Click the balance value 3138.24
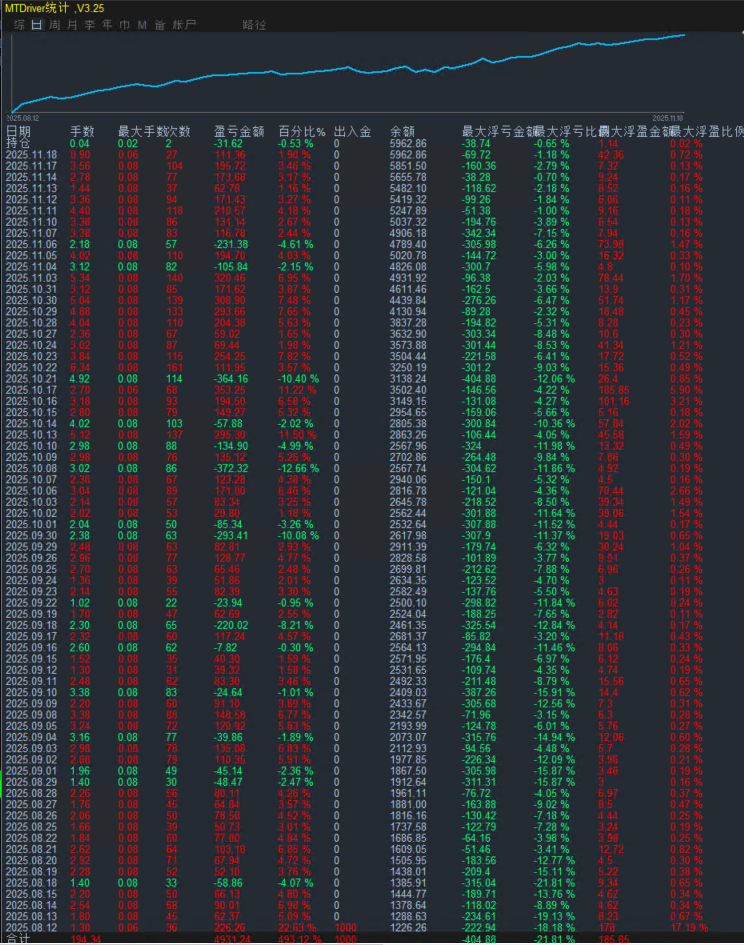This screenshot has width=744, height=945. coord(408,379)
